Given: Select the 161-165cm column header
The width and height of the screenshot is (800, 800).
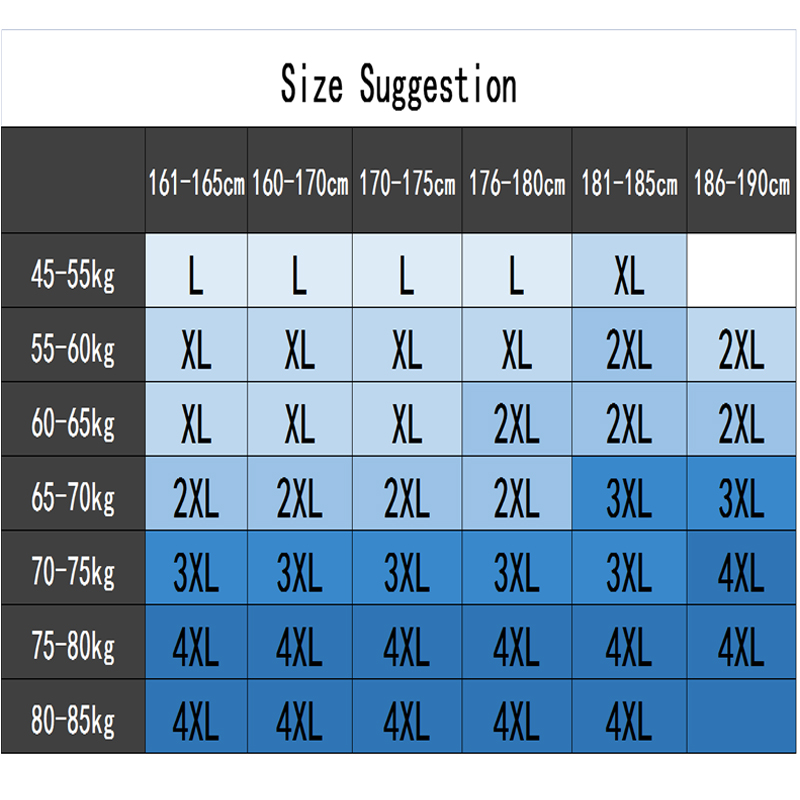Looking at the screenshot, I should pos(197,184).
